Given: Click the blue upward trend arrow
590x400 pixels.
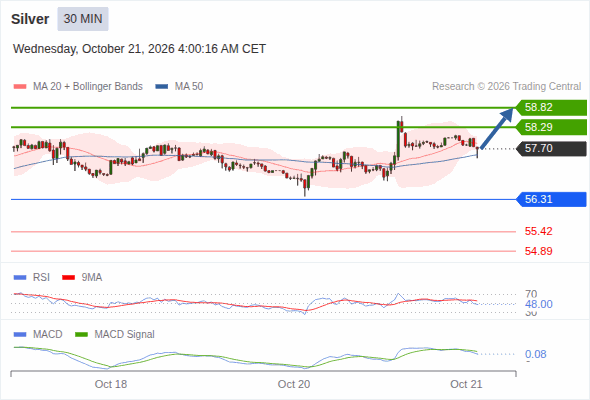Looking at the screenshot, I should 497,129.
